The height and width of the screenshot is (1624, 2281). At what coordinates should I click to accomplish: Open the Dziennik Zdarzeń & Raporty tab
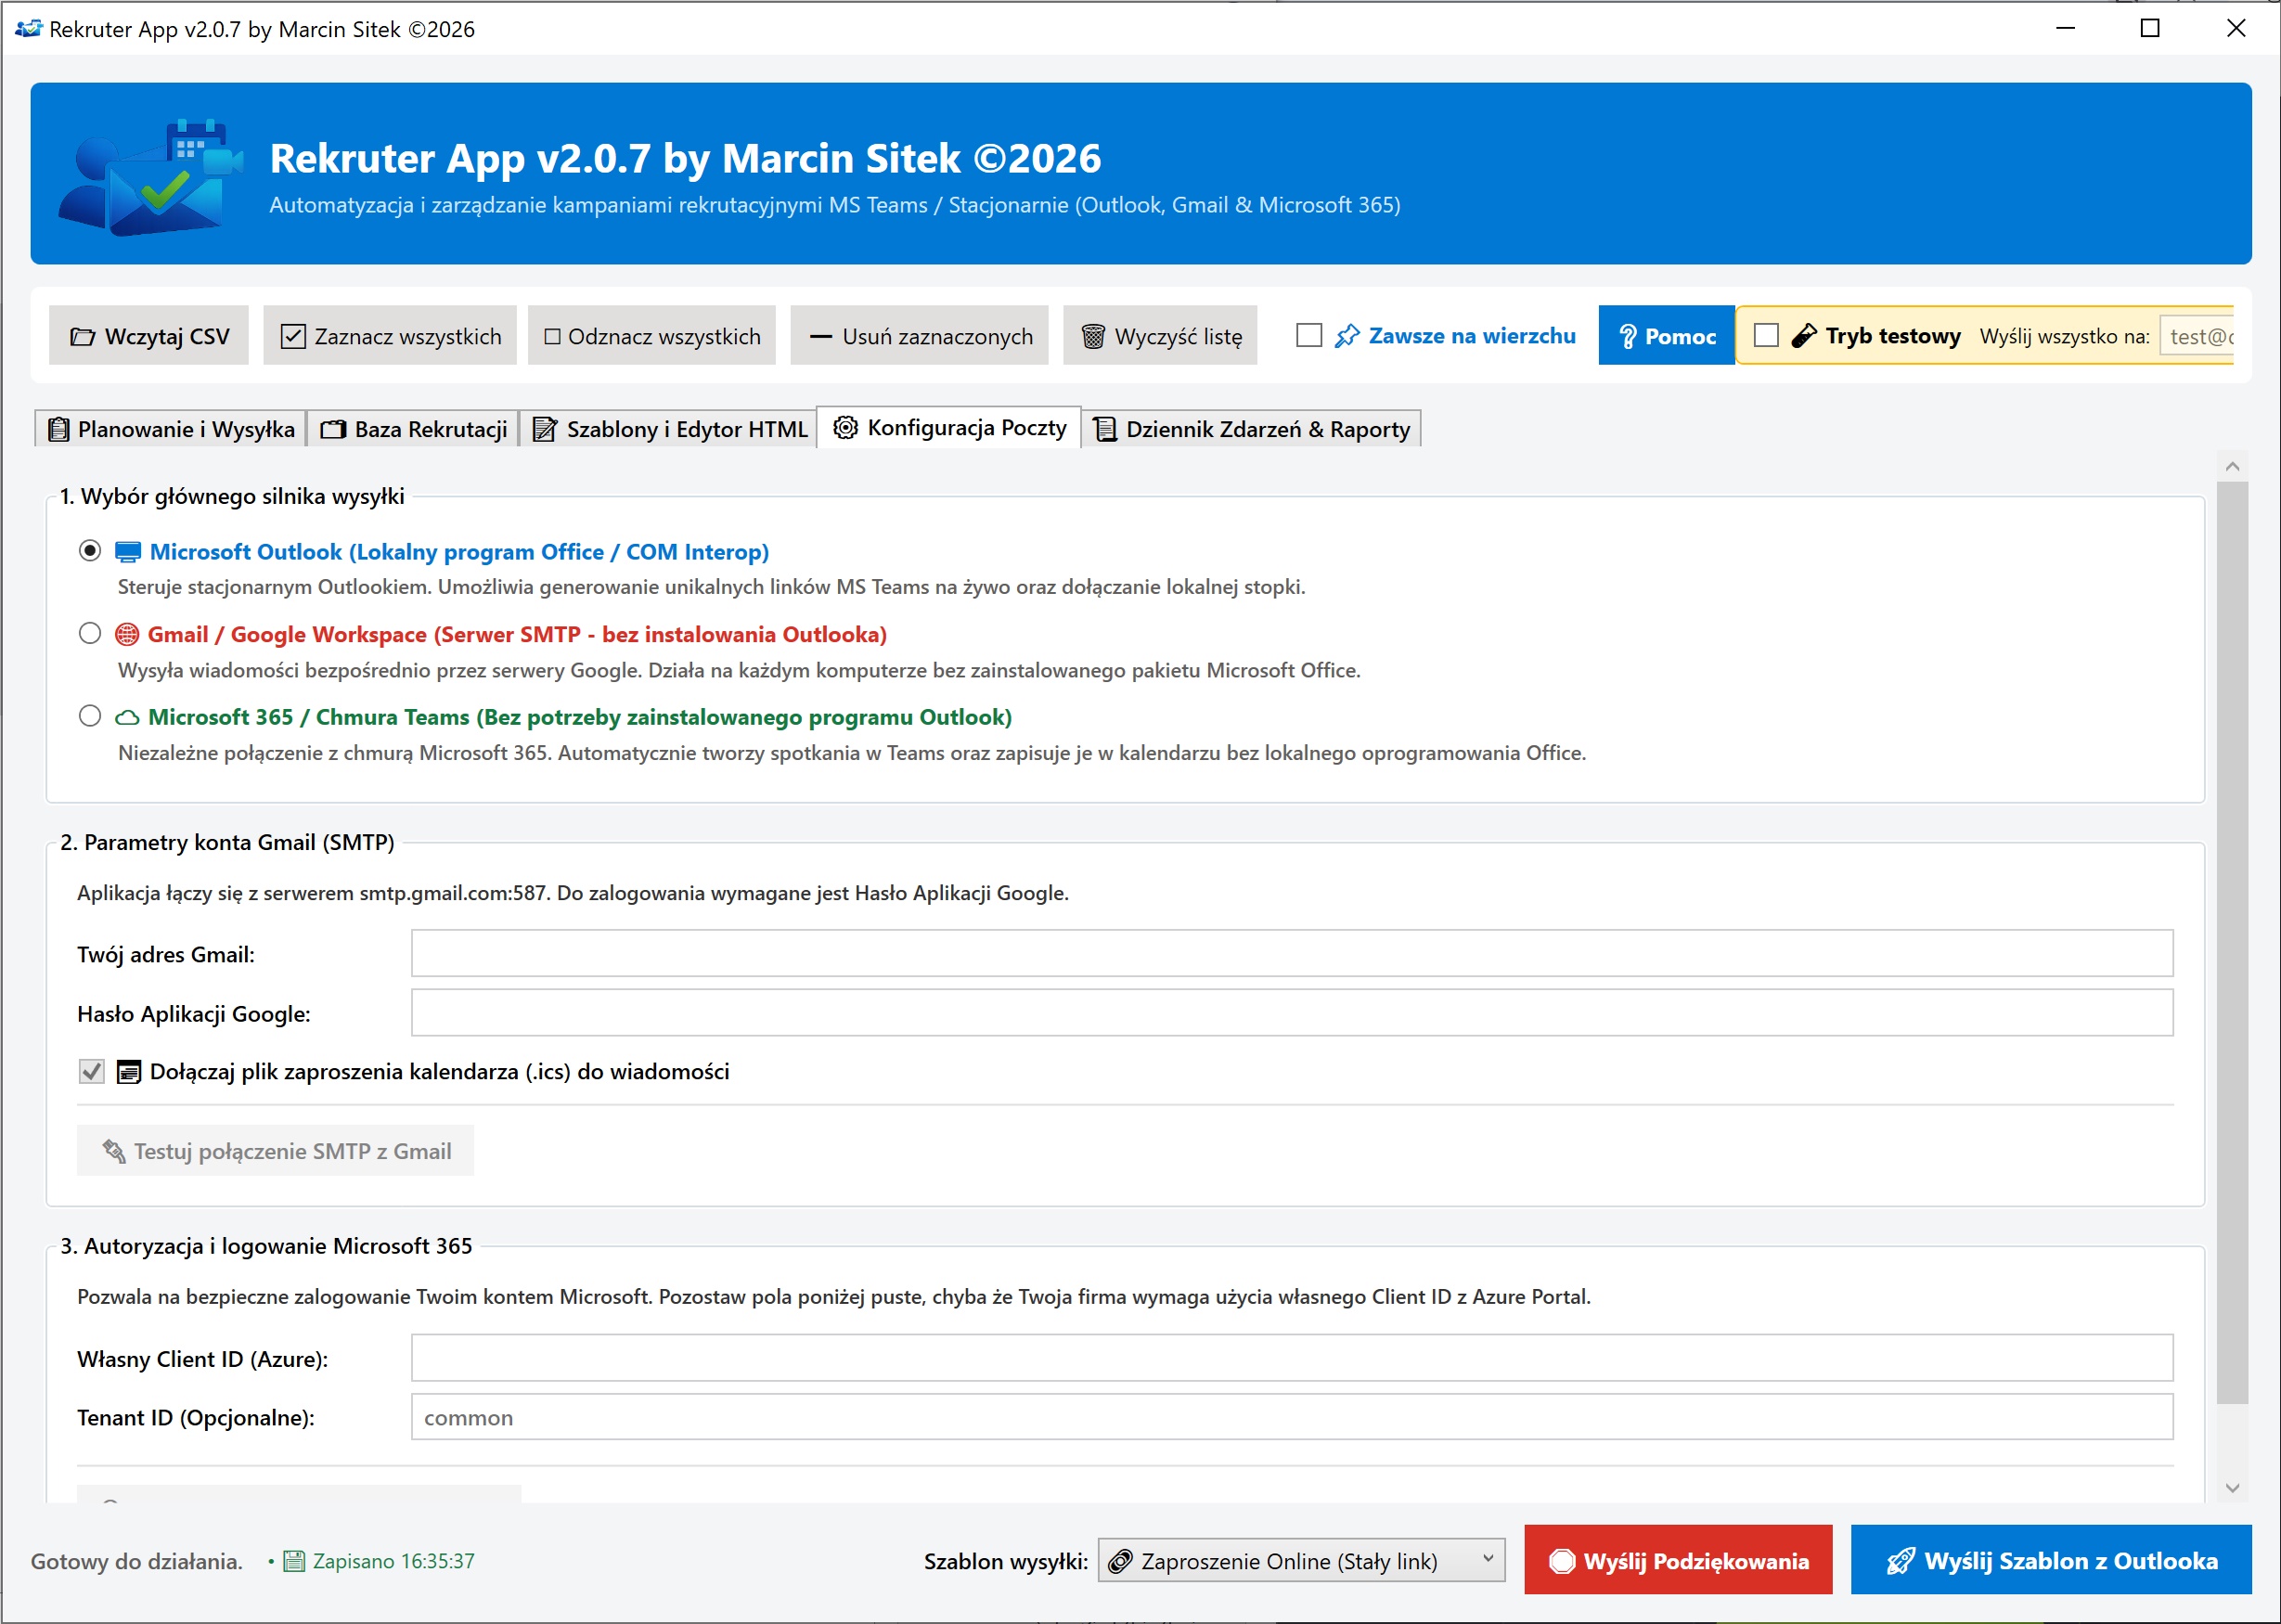coord(1251,429)
